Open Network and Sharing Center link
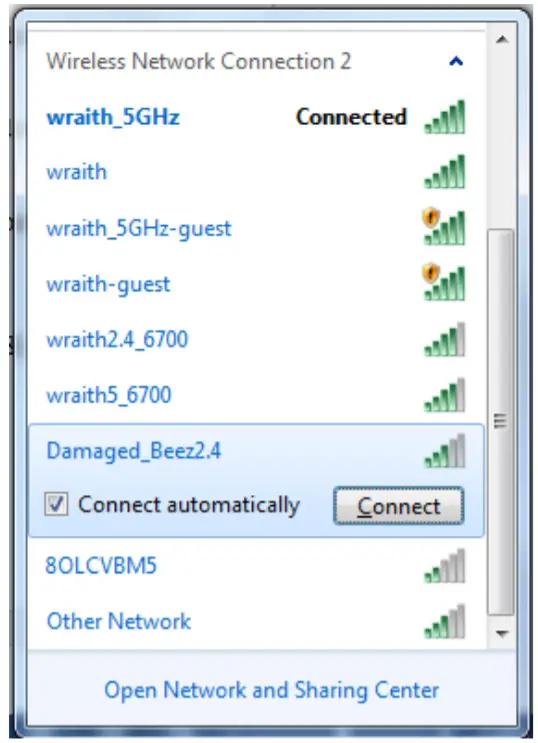Screen dimensions: 538x743 (272, 690)
